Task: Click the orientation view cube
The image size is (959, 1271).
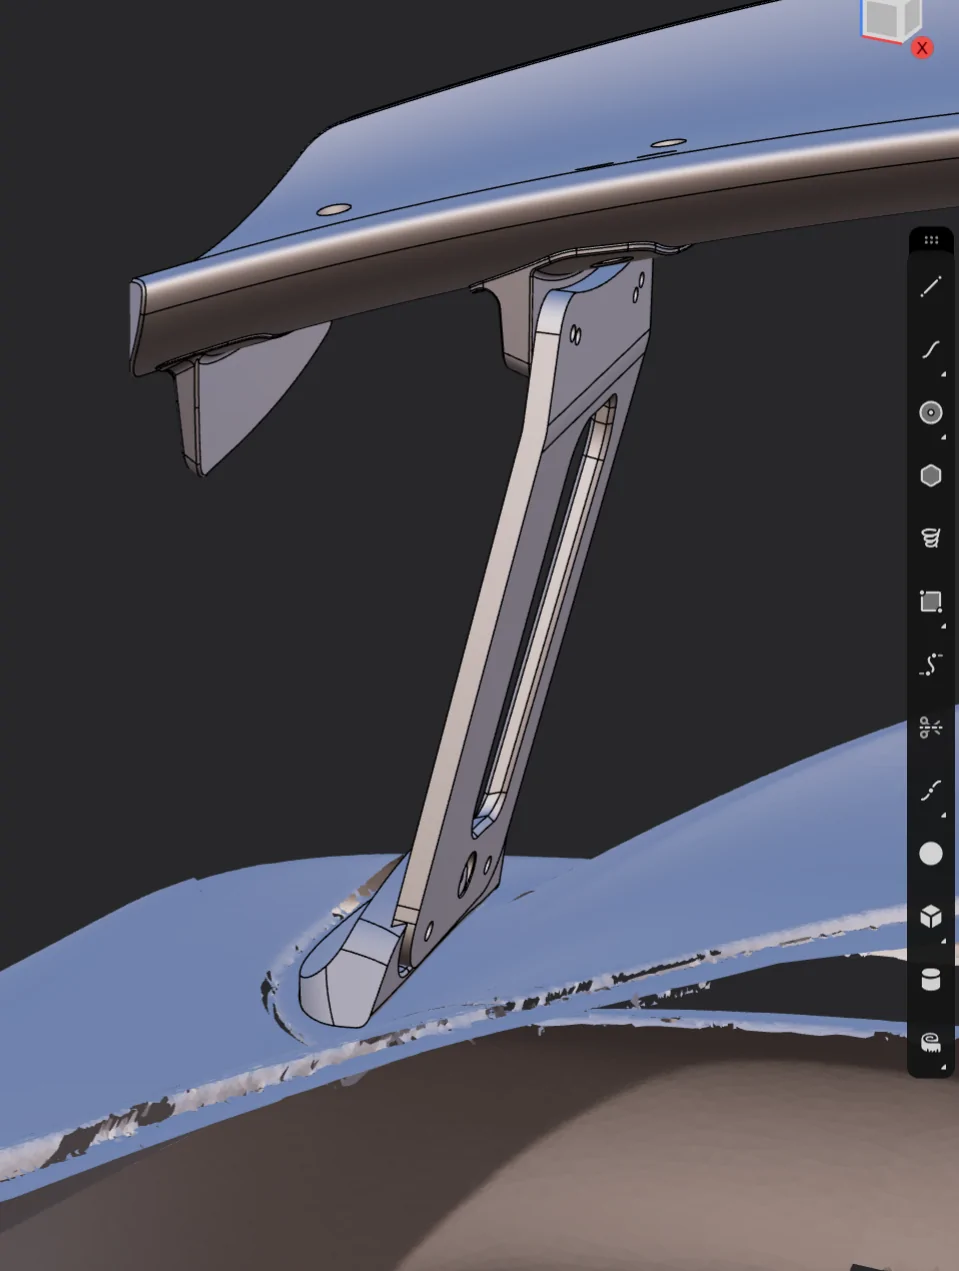Action: [x=890, y=20]
